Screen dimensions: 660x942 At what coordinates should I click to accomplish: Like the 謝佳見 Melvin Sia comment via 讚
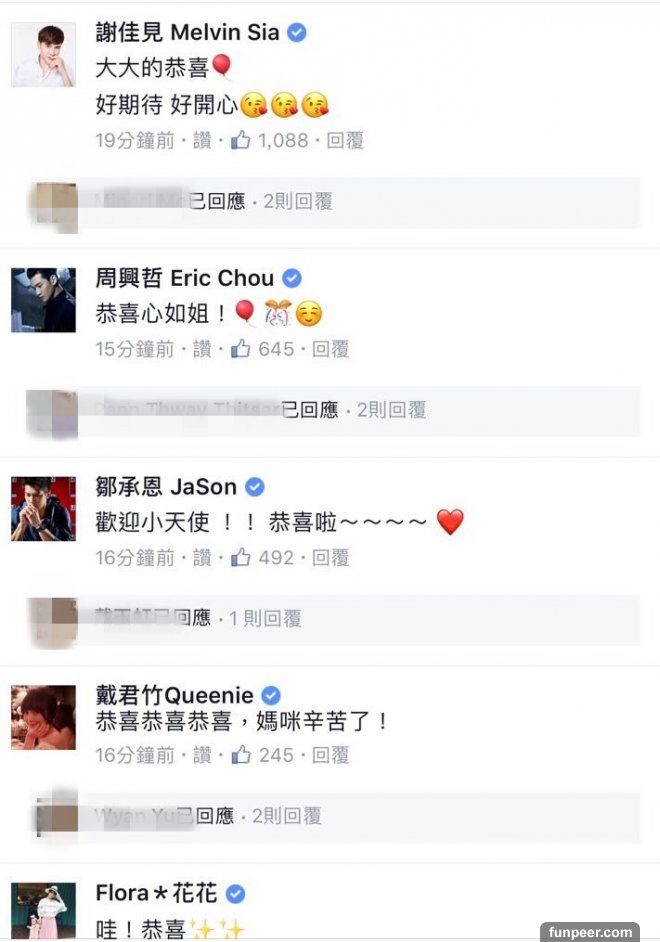[202, 141]
